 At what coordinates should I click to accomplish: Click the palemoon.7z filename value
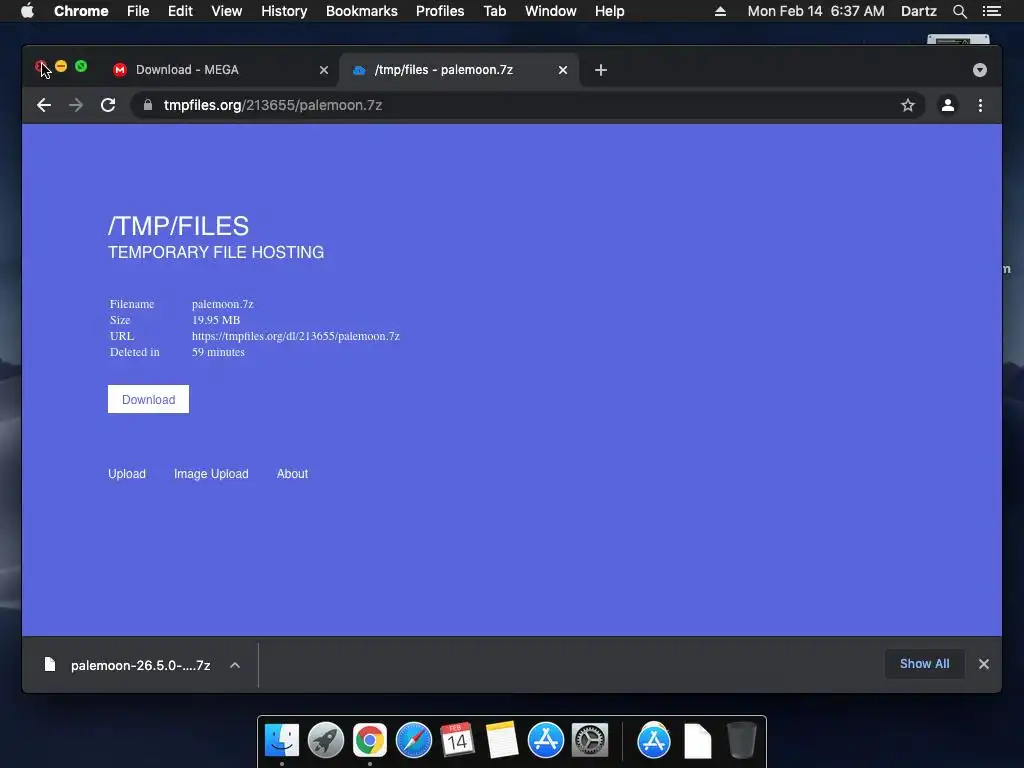[x=223, y=304]
